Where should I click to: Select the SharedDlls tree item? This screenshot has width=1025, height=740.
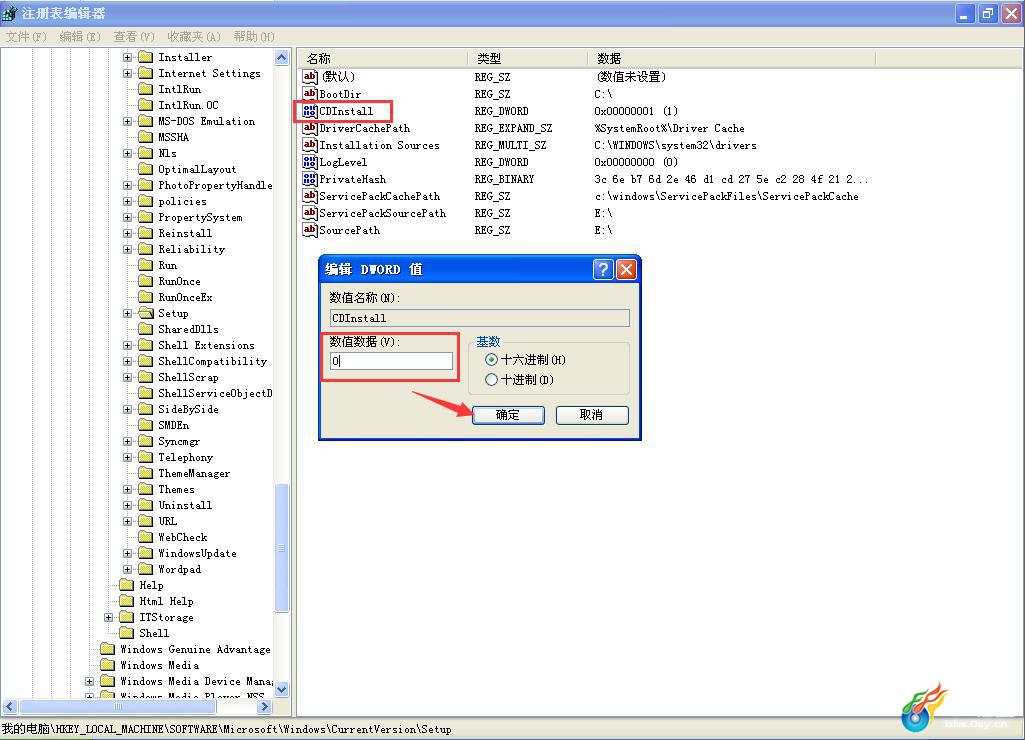point(188,329)
